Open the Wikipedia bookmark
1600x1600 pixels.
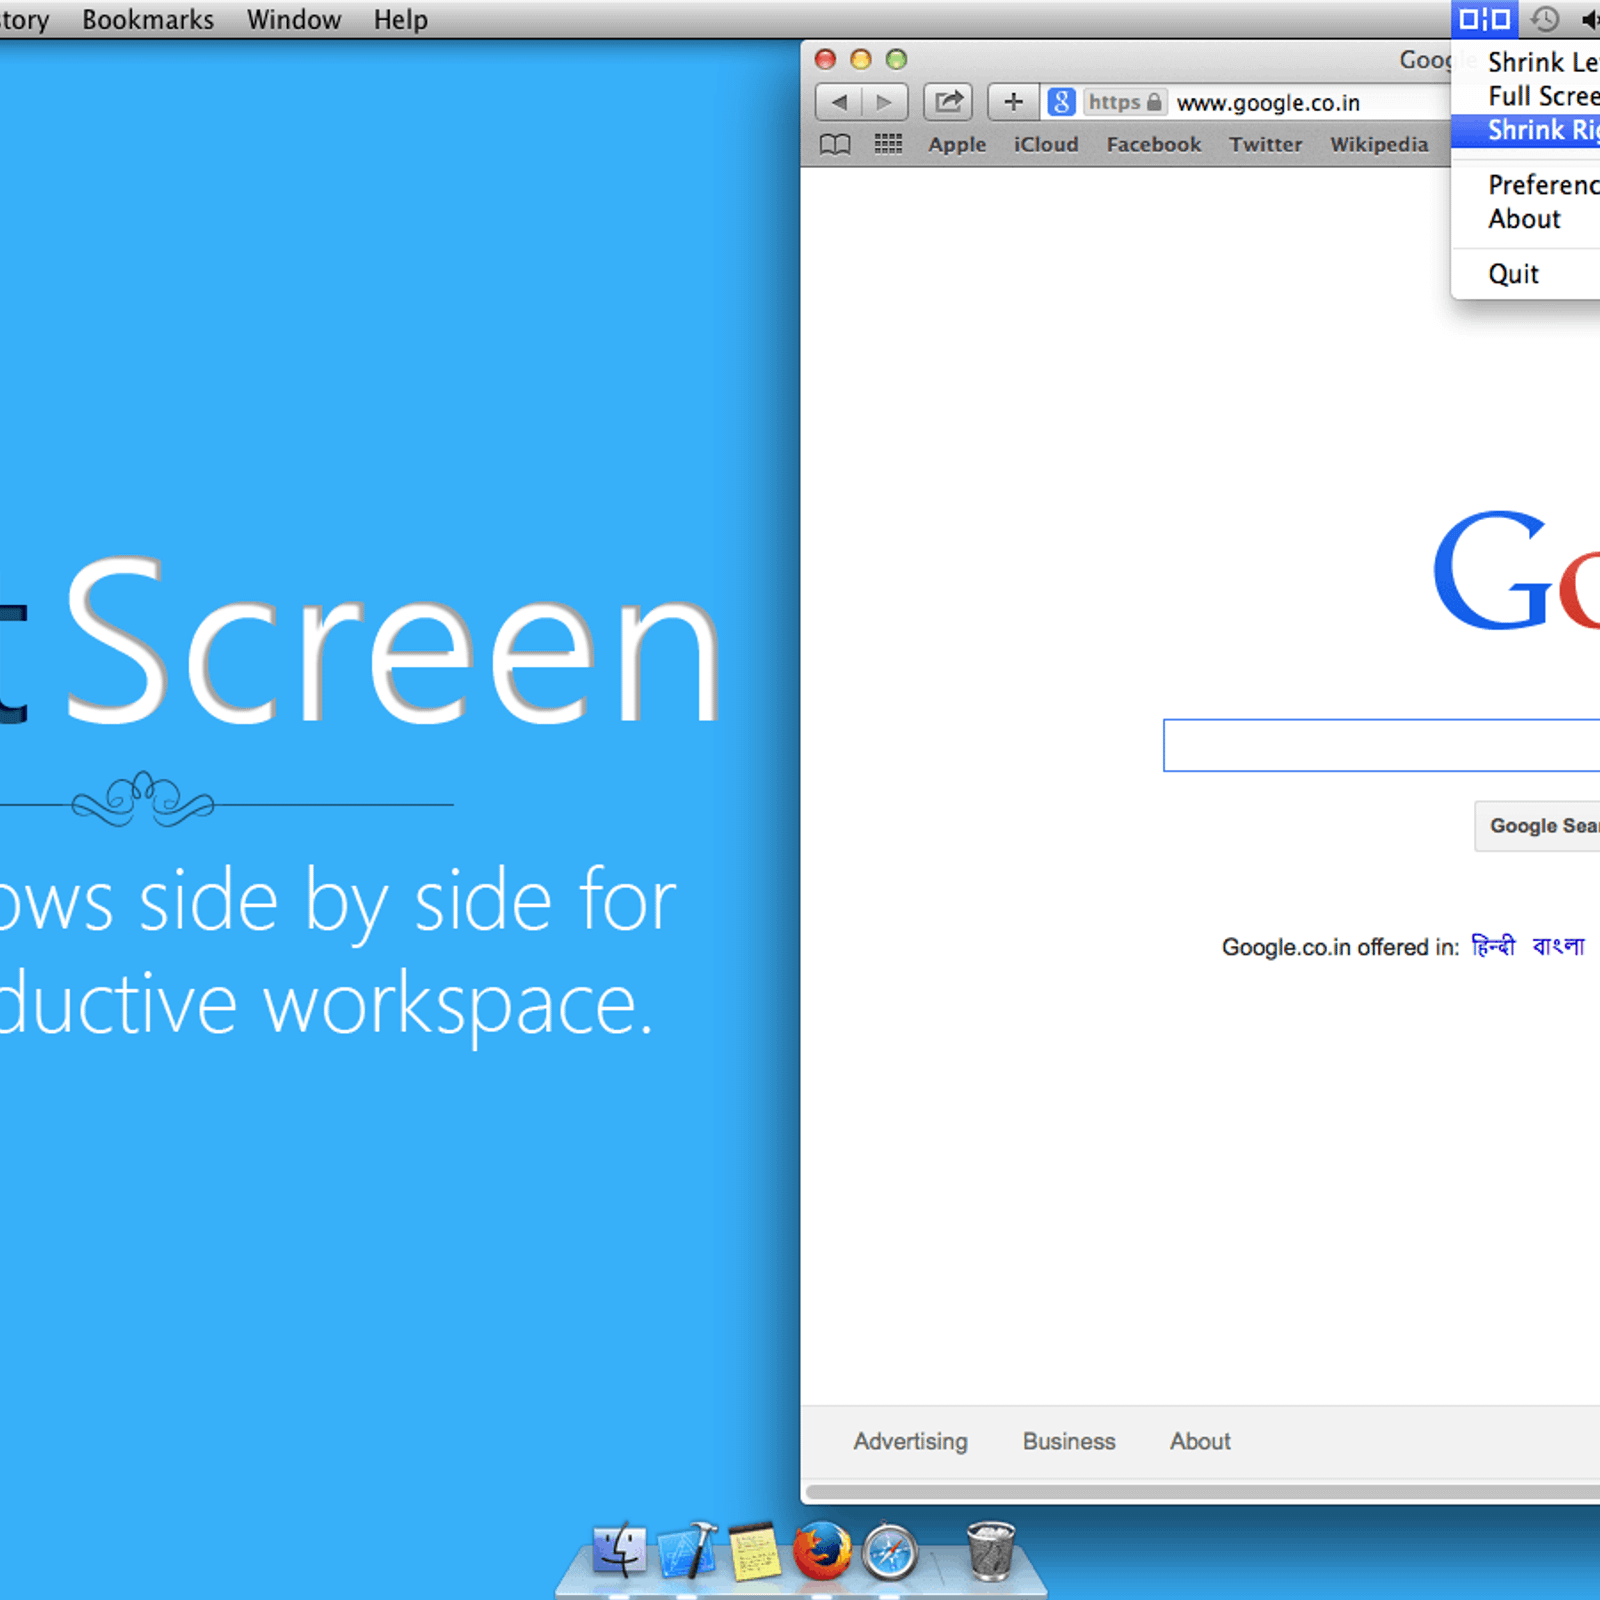[x=1379, y=145]
